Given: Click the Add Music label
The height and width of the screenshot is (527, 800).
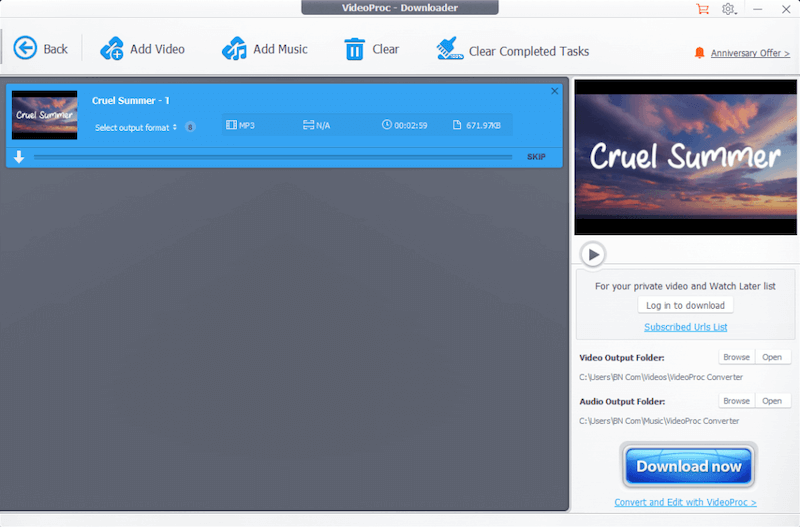Looking at the screenshot, I should (281, 49).
